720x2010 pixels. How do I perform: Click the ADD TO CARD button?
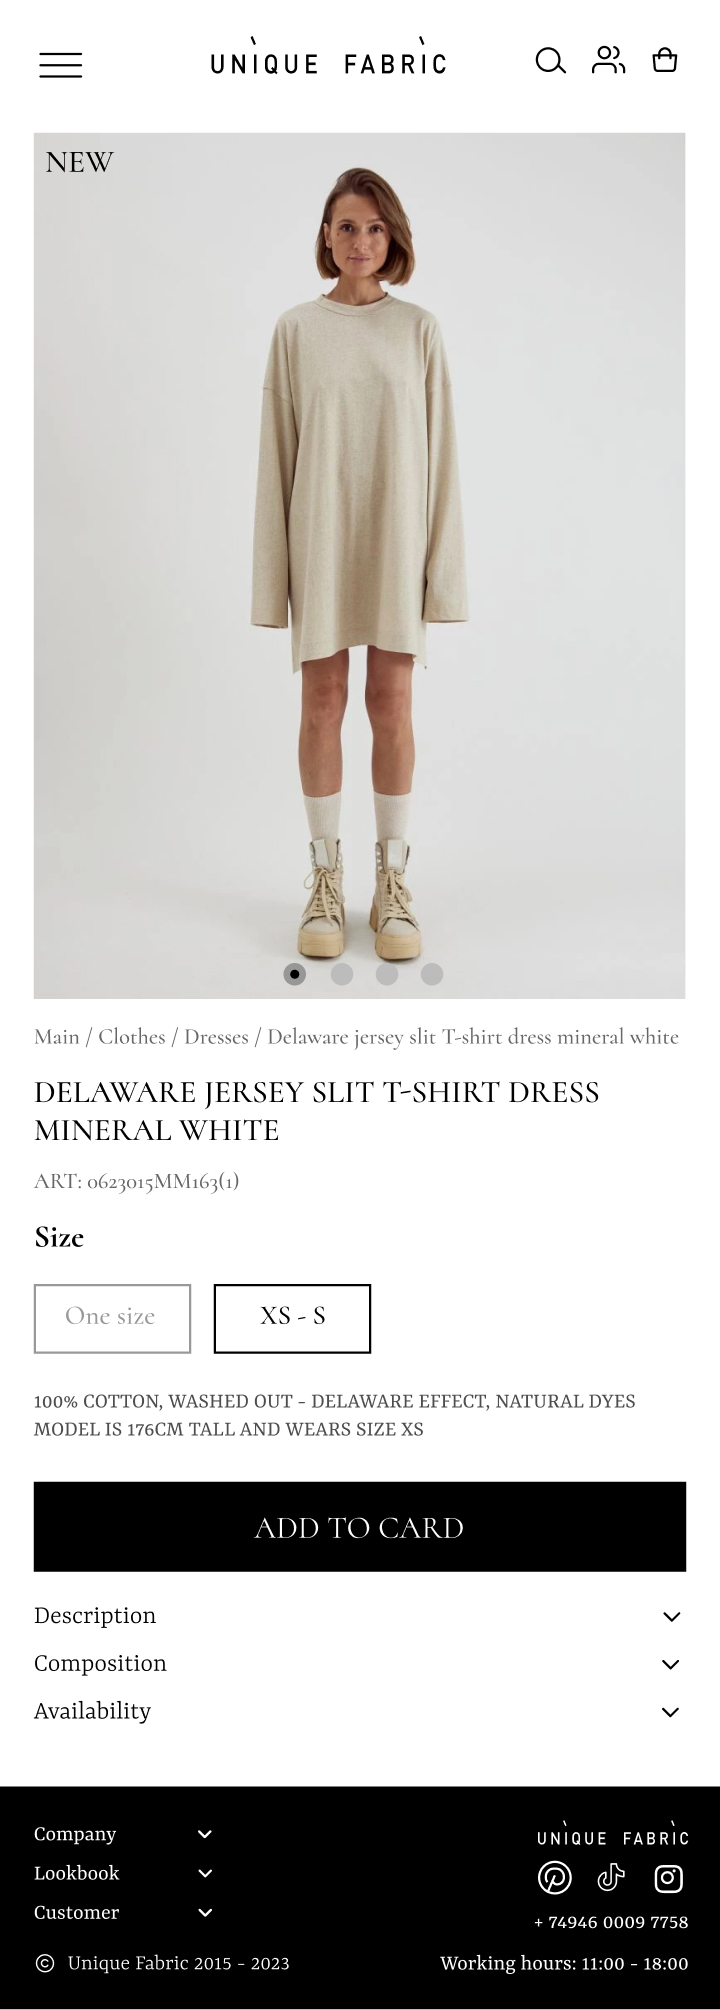(x=360, y=1527)
